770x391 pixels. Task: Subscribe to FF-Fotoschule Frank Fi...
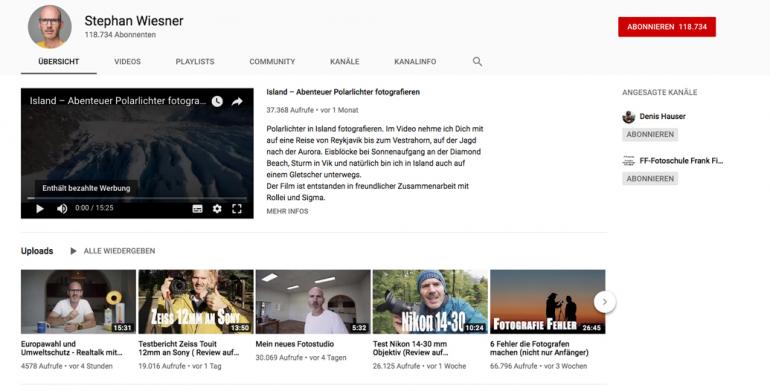650,179
